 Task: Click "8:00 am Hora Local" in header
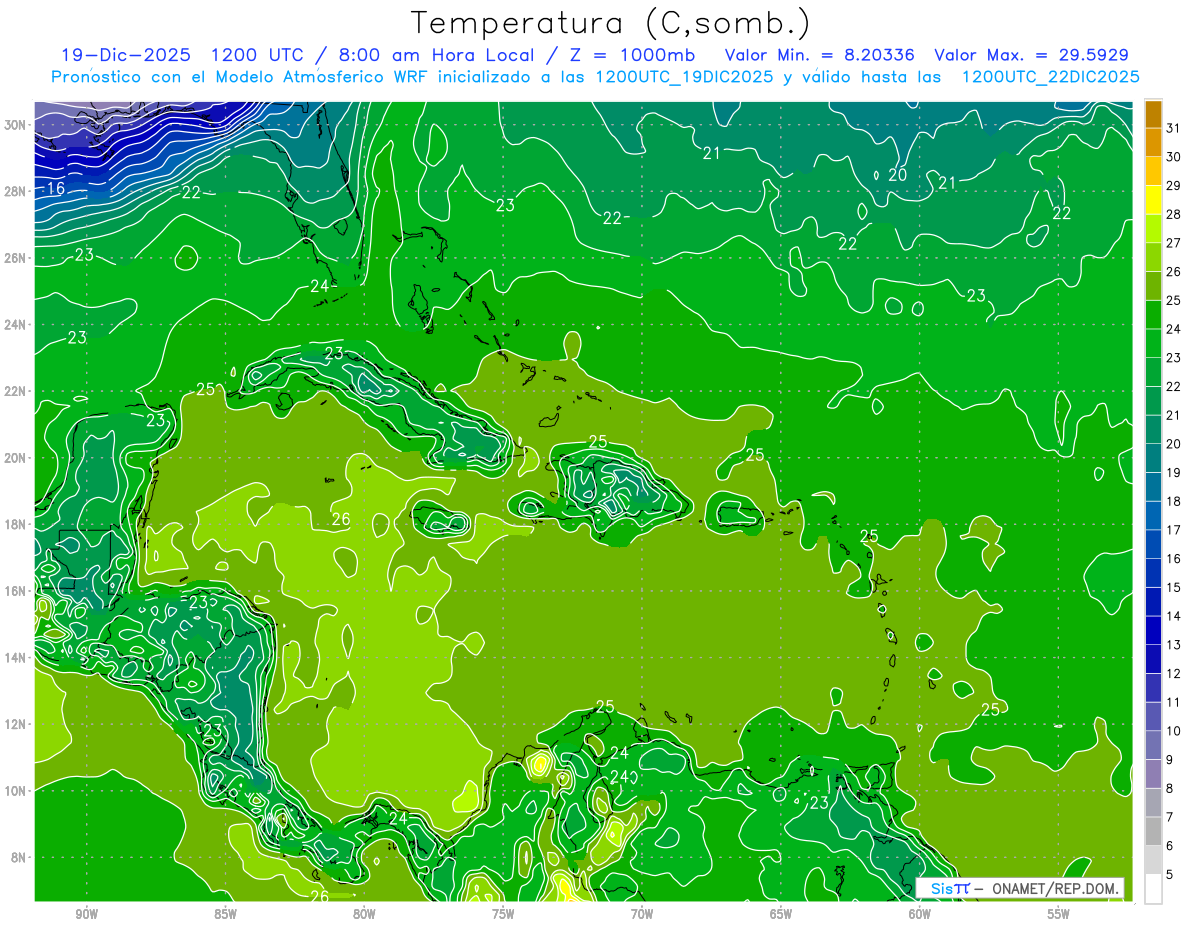coord(435,55)
